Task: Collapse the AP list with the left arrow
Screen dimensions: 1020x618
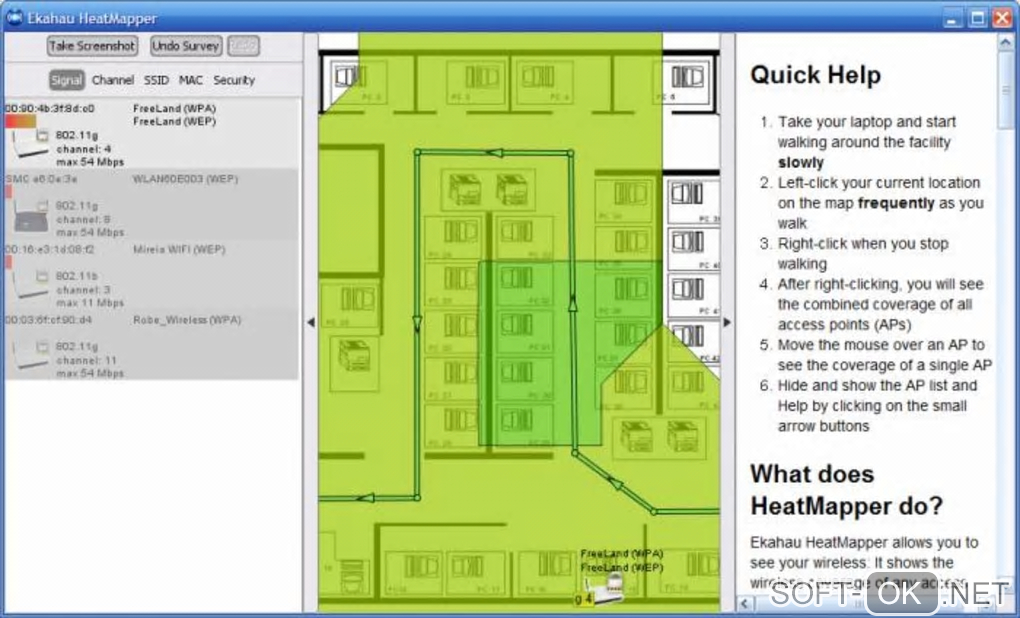Action: (x=311, y=322)
